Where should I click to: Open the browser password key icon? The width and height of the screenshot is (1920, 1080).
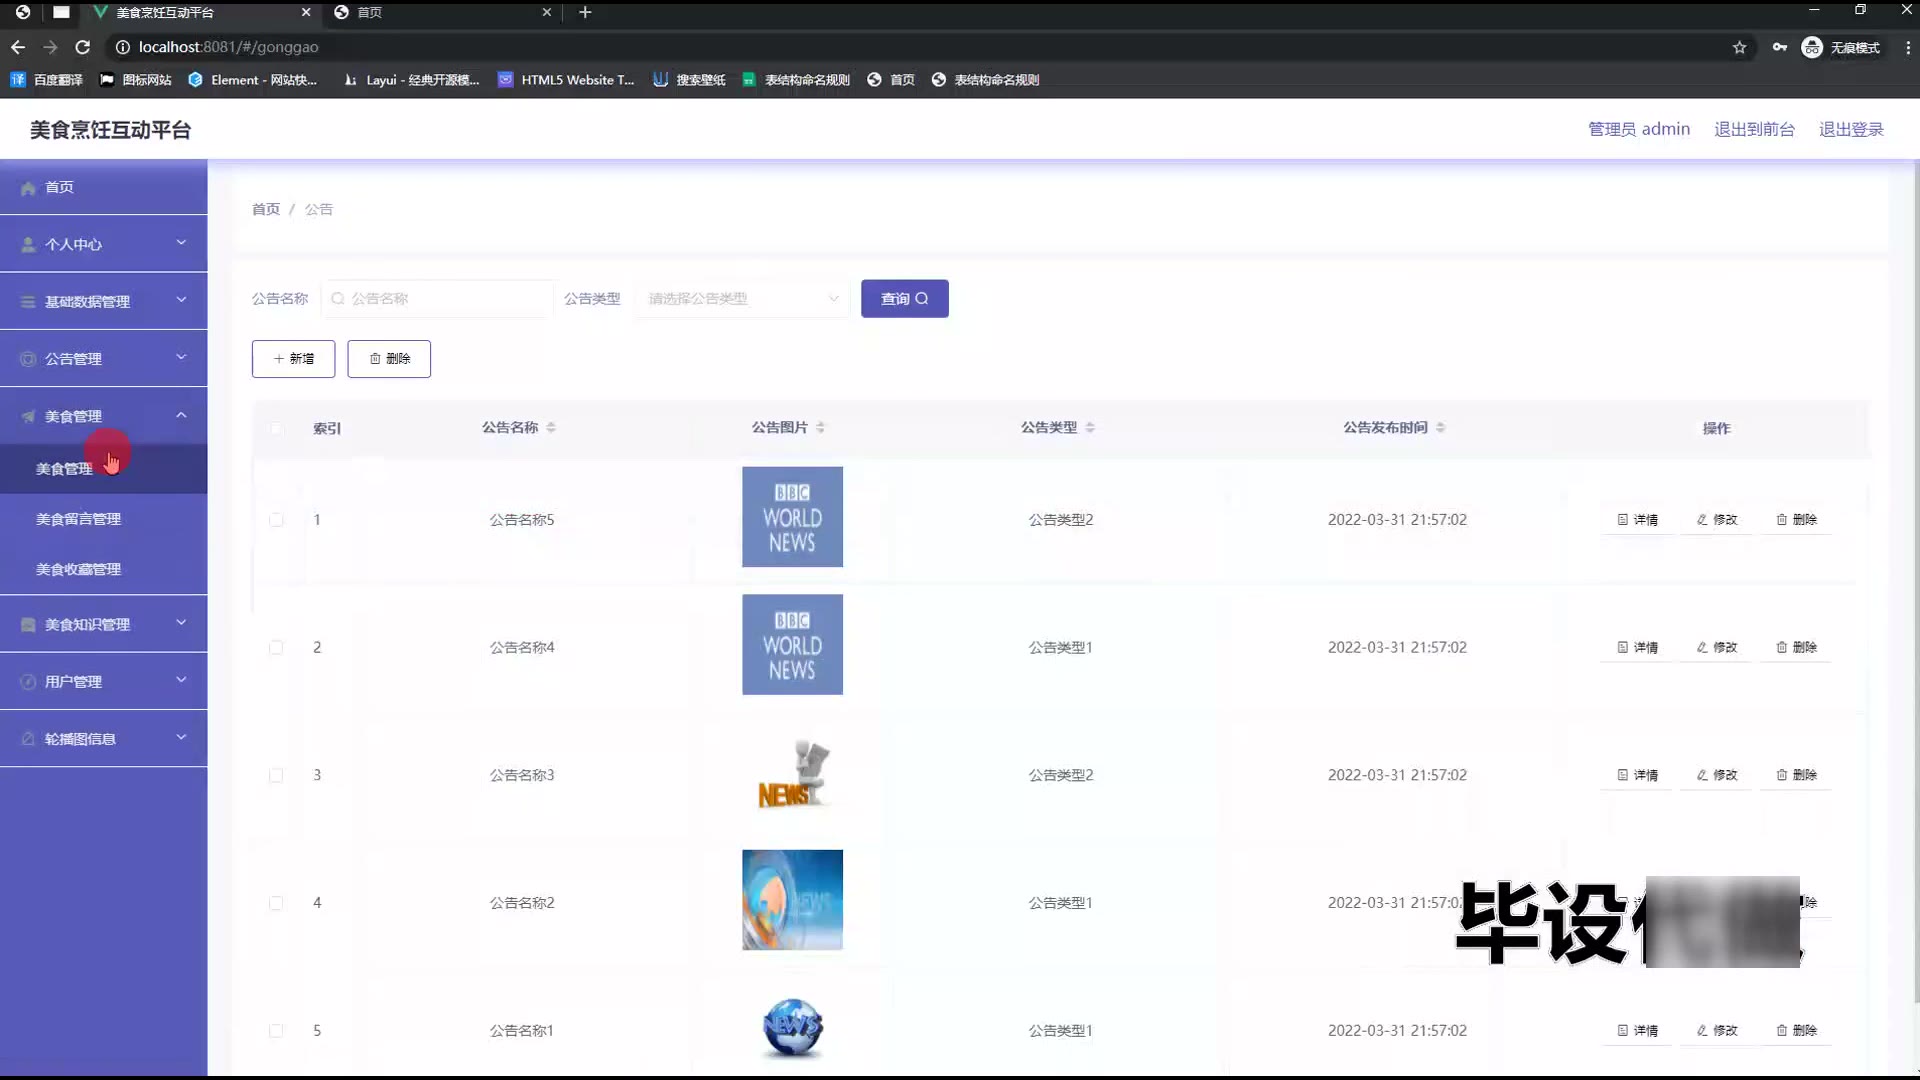(x=1779, y=47)
